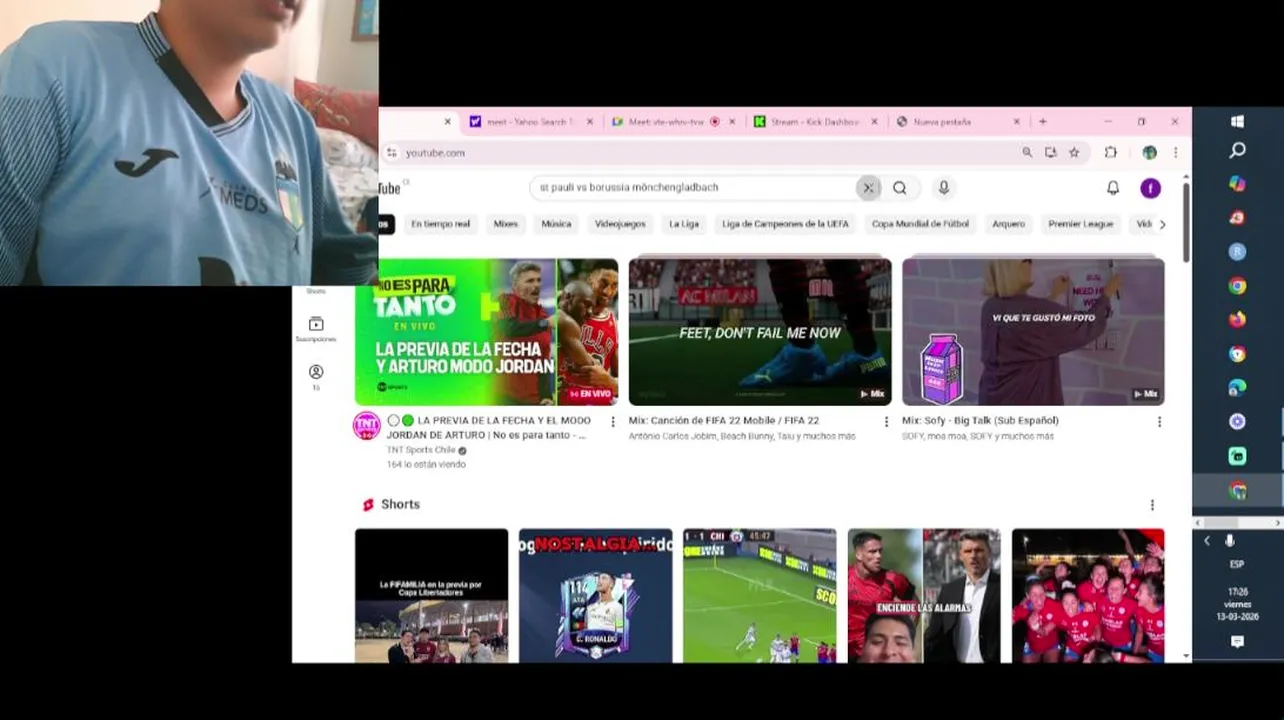Screen dimensions: 1284x720
Task: Clear the YouTube search box text
Action: (x=868, y=188)
